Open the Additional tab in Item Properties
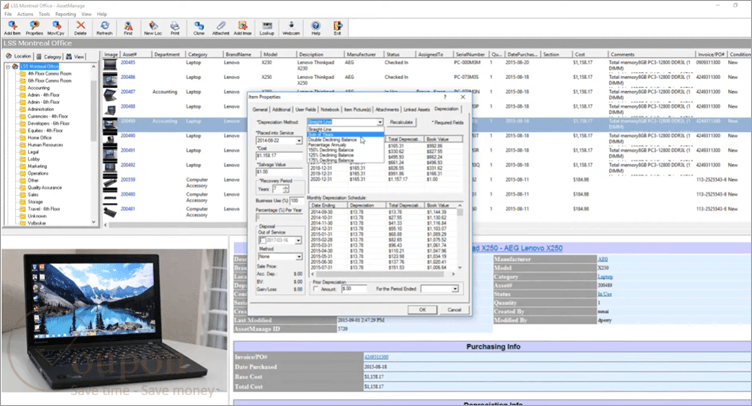752x406 pixels. (282, 109)
